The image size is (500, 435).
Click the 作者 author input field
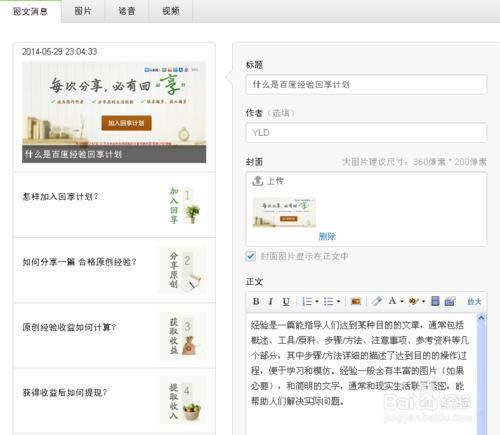(x=366, y=132)
